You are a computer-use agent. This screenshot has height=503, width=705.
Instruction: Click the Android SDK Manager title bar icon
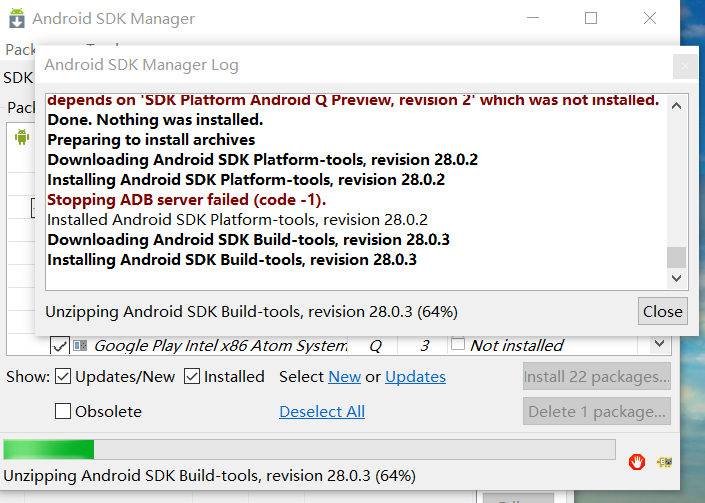[16, 18]
